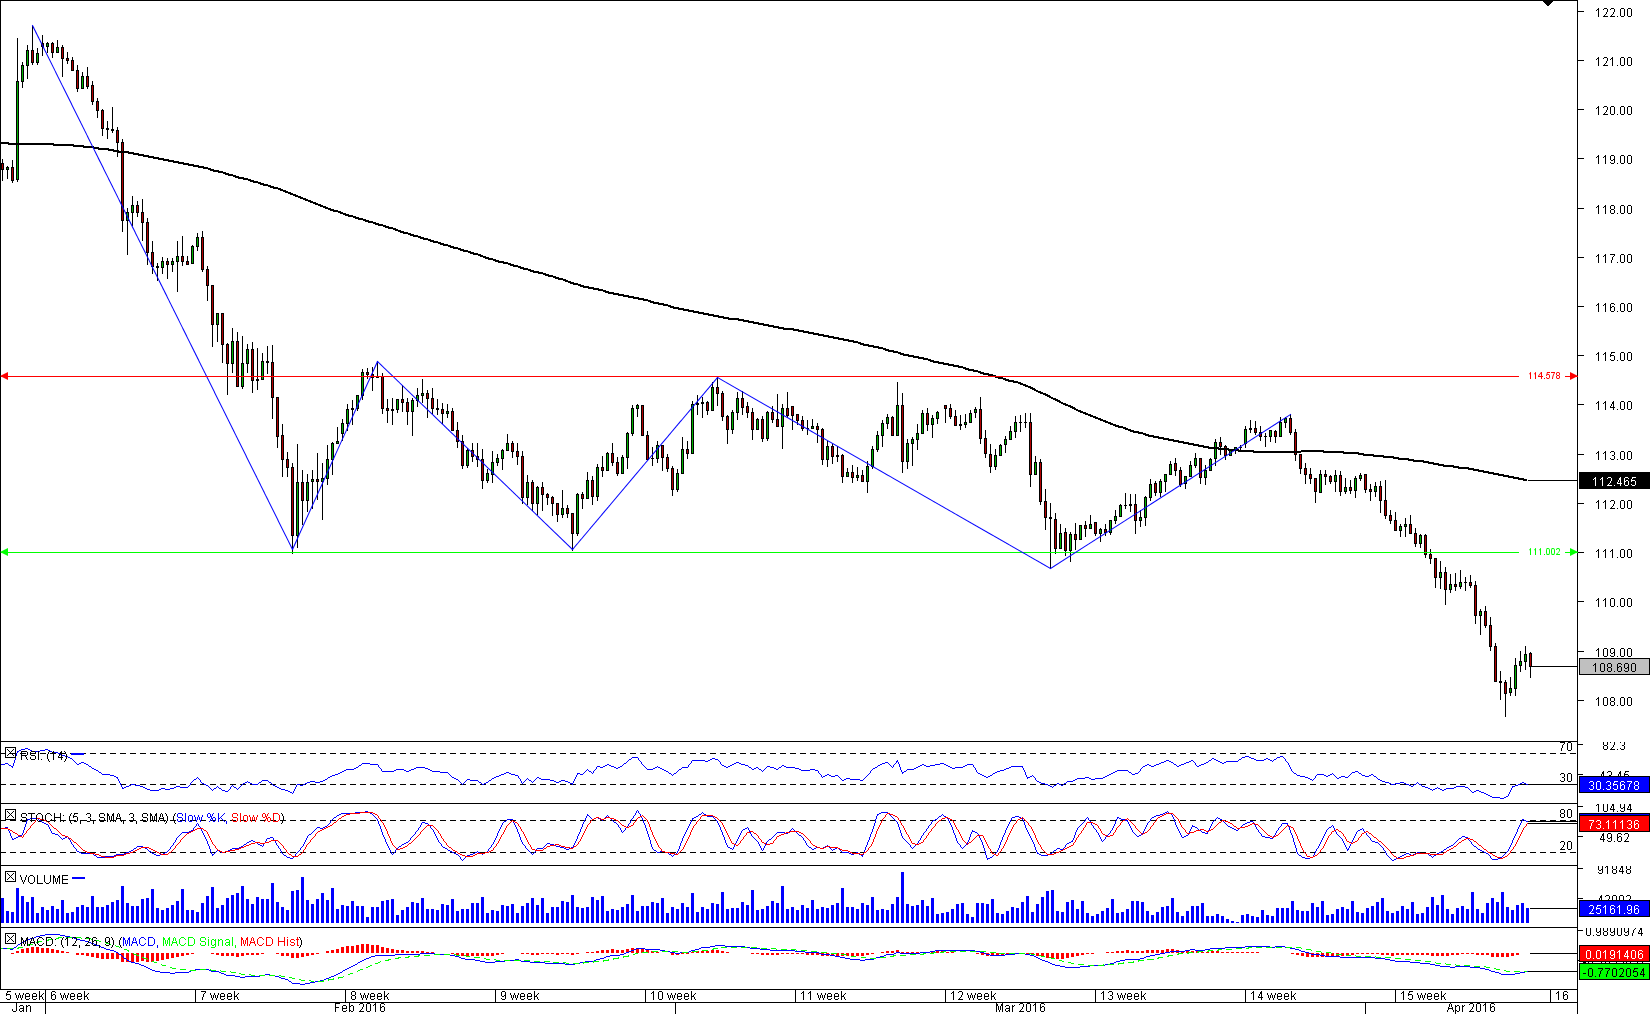The height and width of the screenshot is (1014, 1651).
Task: Close the MACD indicator panel
Action: click(10, 940)
